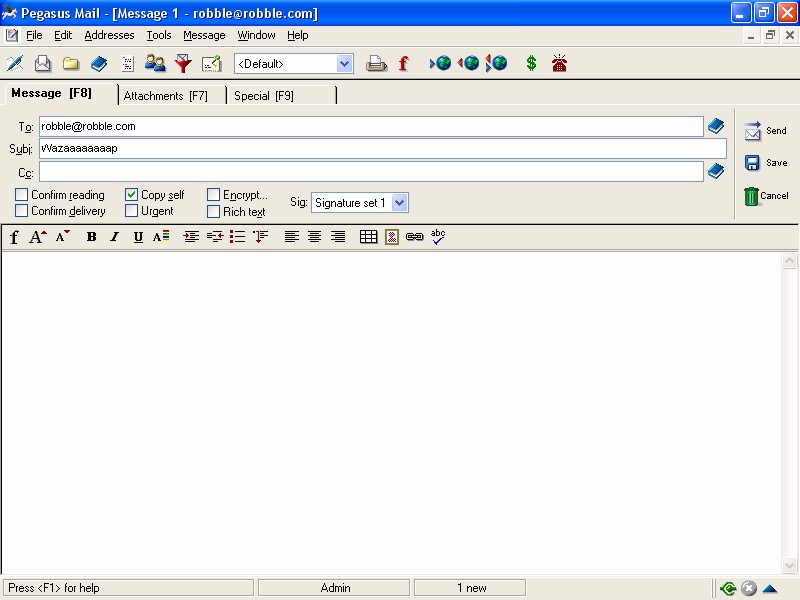Click into the Subj field
The height and width of the screenshot is (600, 800).
point(383,148)
